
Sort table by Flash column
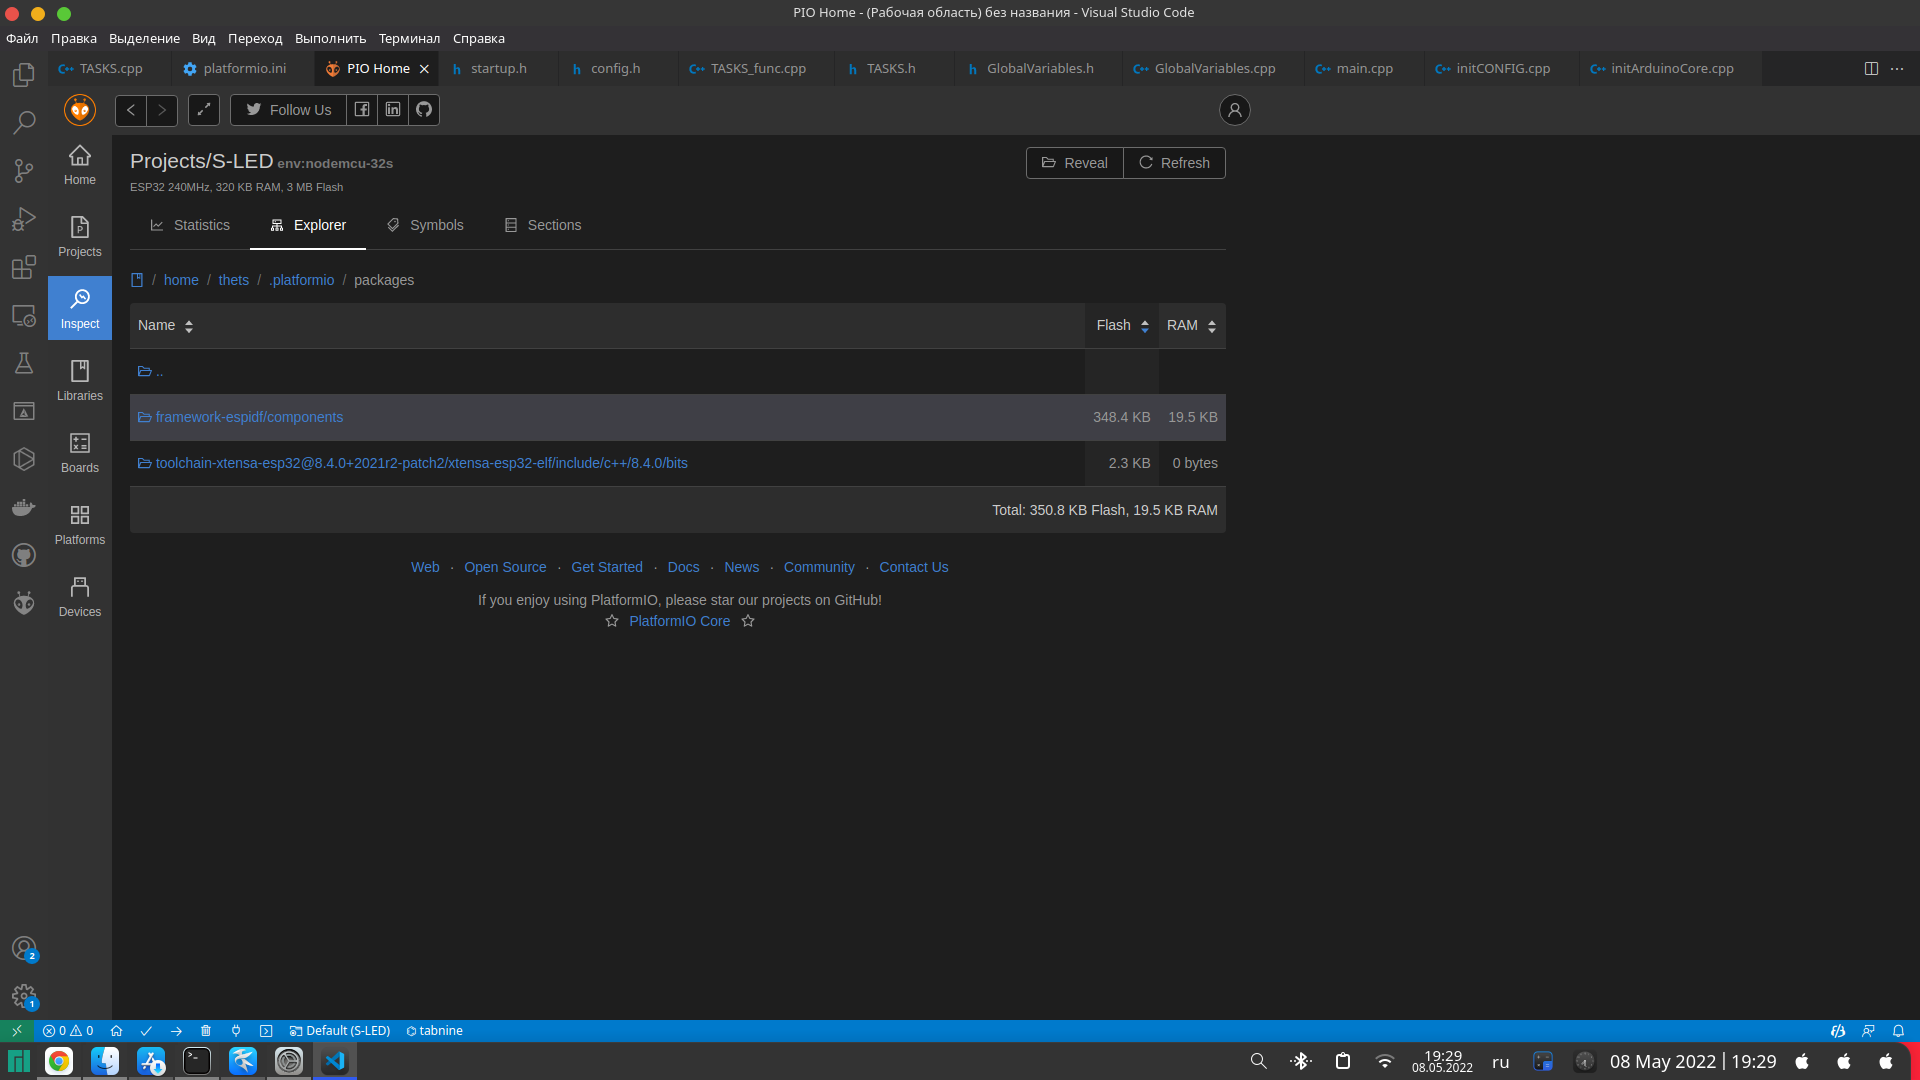[x=1122, y=326]
